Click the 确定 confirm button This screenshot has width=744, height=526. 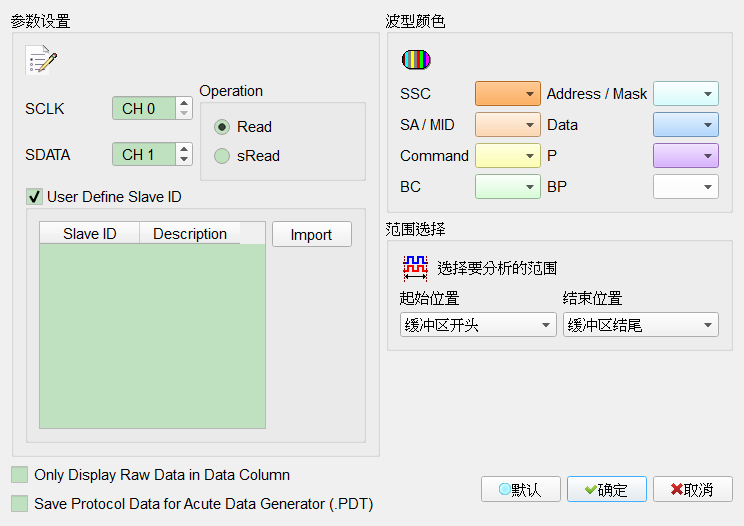click(x=606, y=489)
